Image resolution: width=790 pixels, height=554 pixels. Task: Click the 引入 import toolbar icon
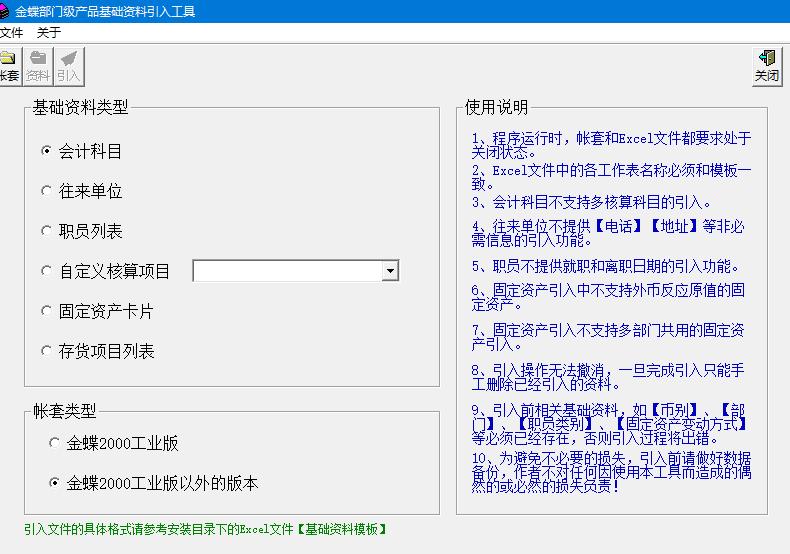point(68,66)
